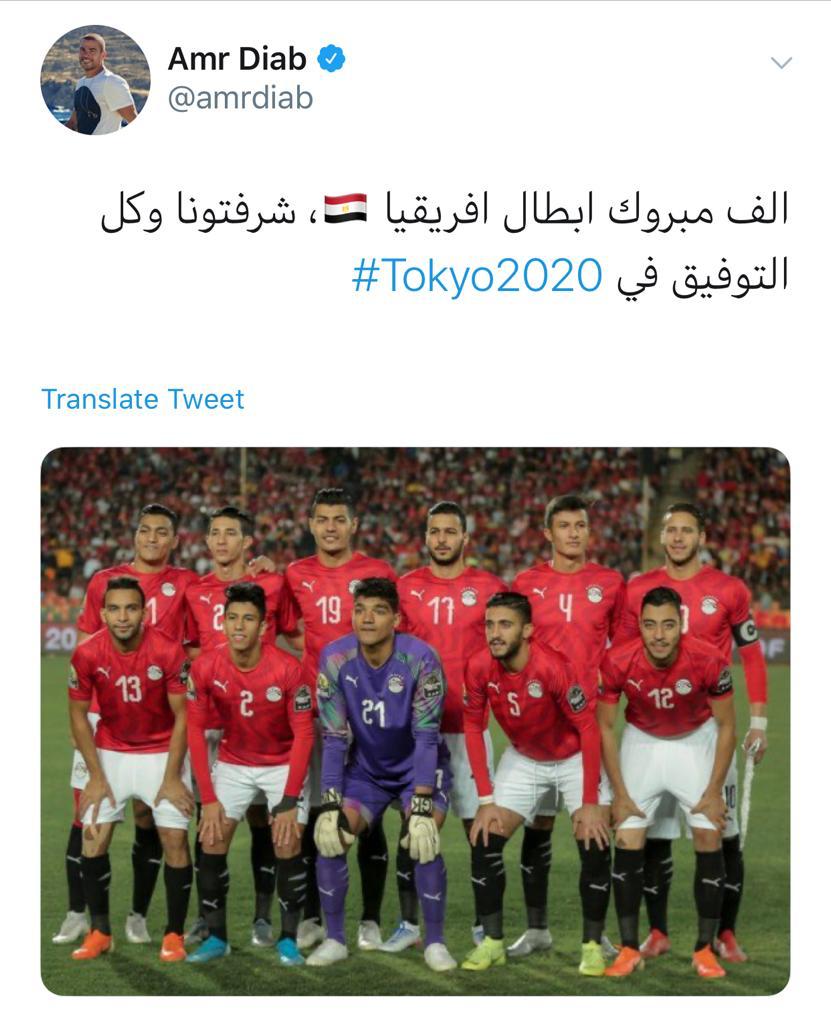
Task: Click the blue verified badge
Action: [331, 59]
